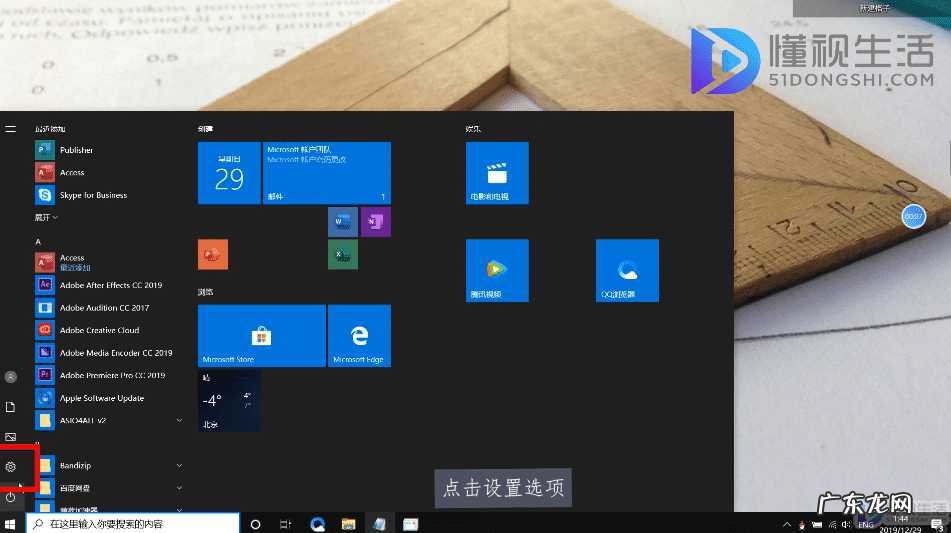Click the Power button icon
951x533 pixels.
(x=11, y=497)
